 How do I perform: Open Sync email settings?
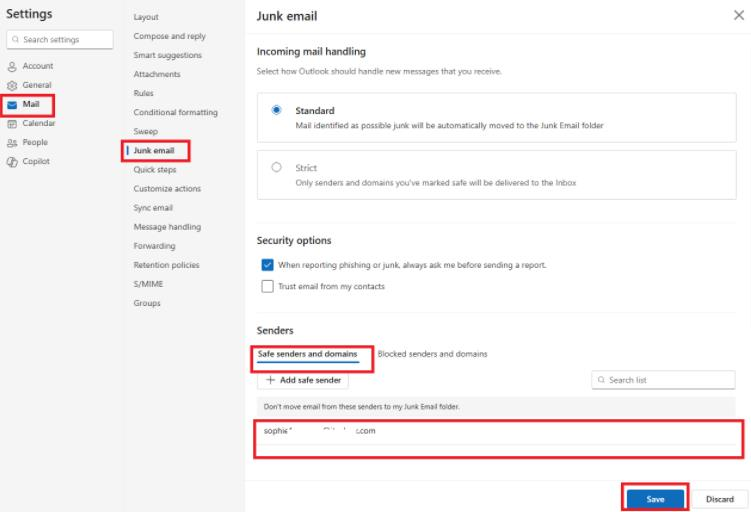coord(153,208)
